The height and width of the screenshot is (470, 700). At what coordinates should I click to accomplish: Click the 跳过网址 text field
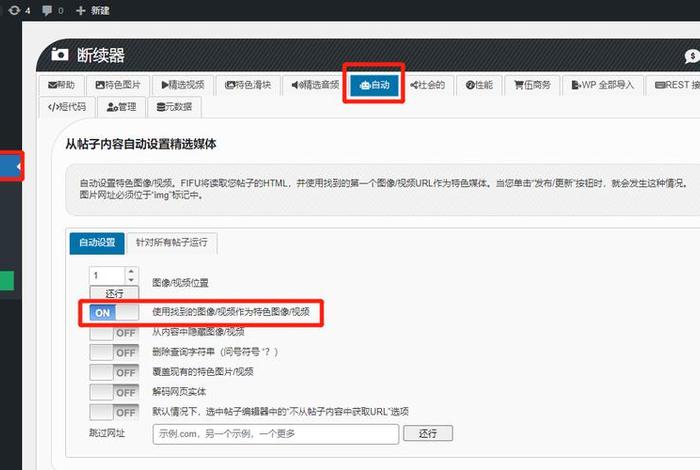pos(275,434)
